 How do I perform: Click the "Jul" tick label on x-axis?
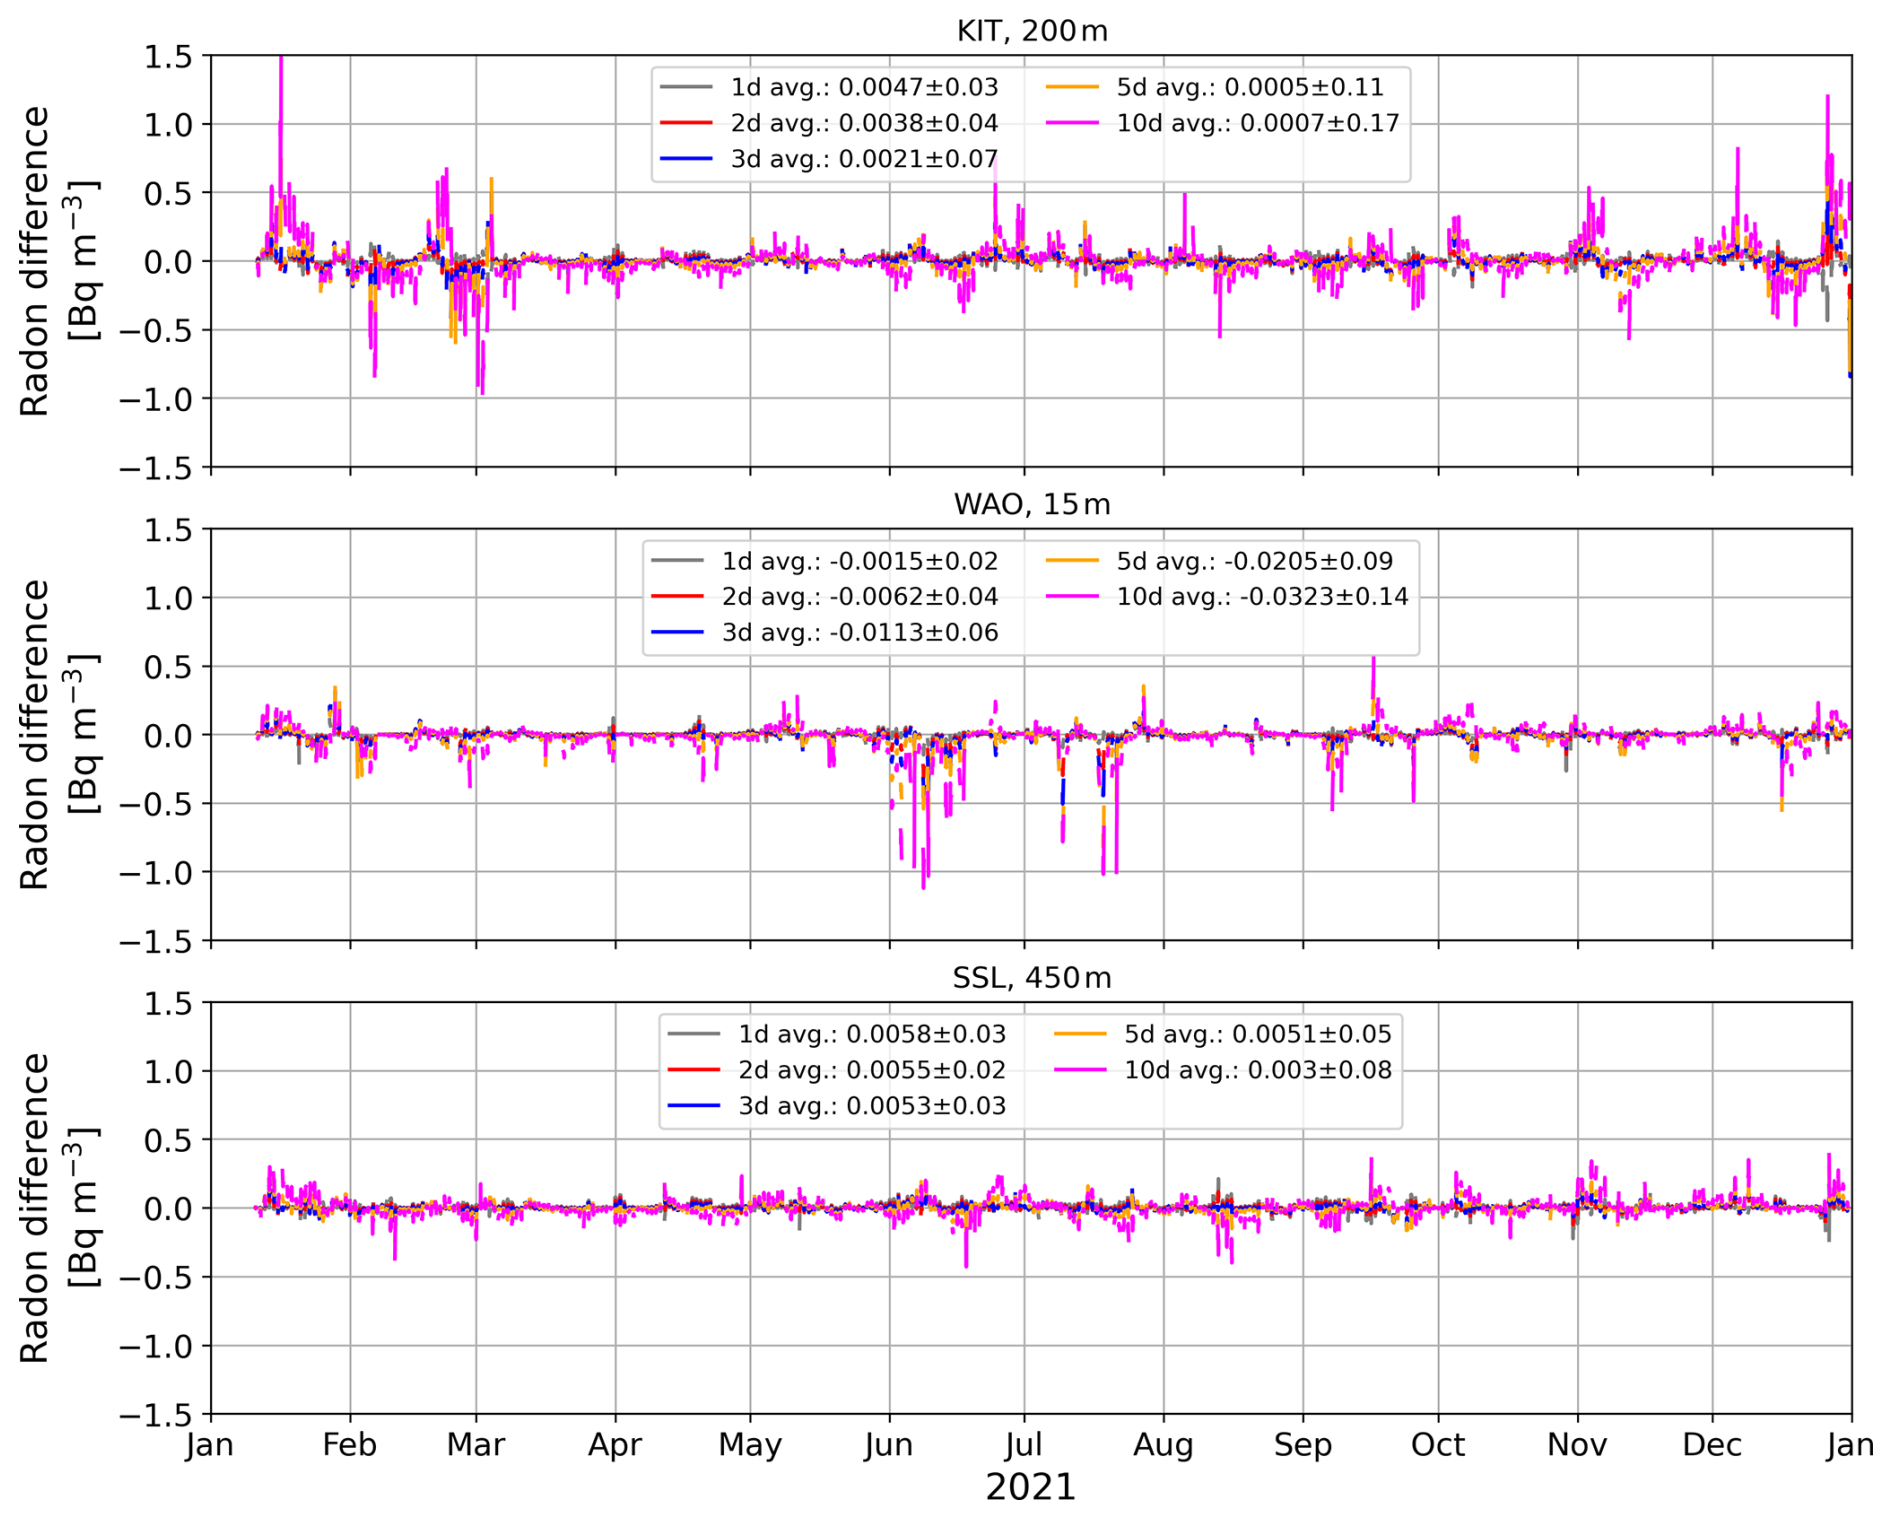pyautogui.click(x=1023, y=1445)
